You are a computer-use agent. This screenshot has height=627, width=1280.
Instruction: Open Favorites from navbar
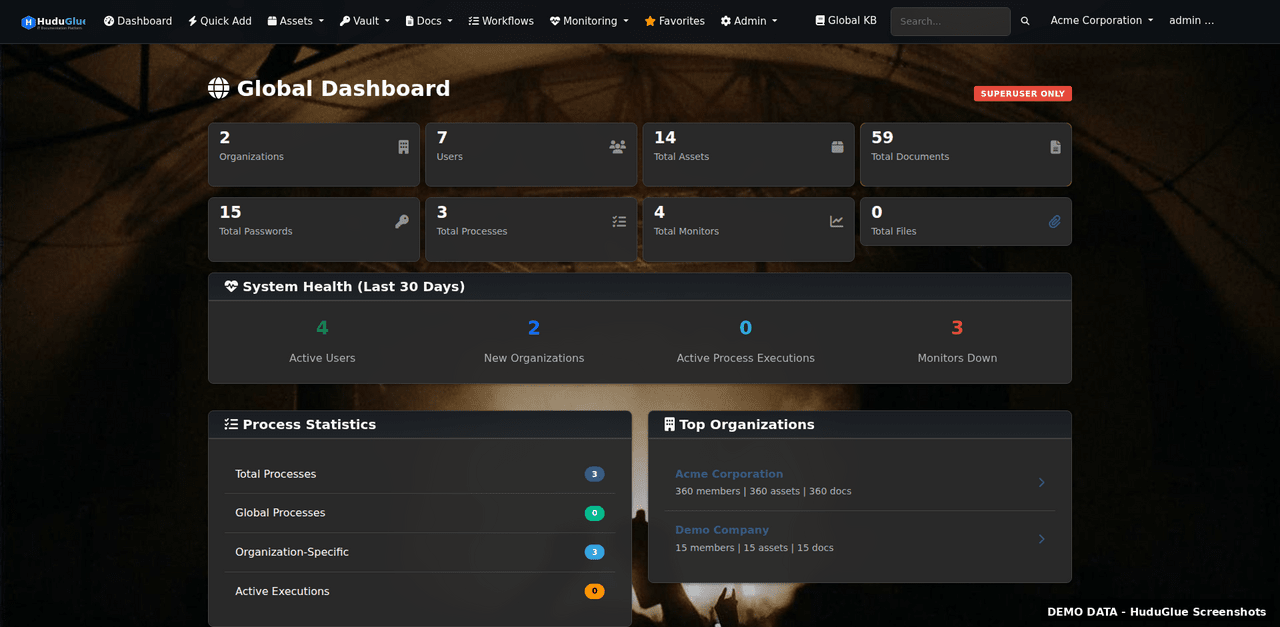[675, 21]
